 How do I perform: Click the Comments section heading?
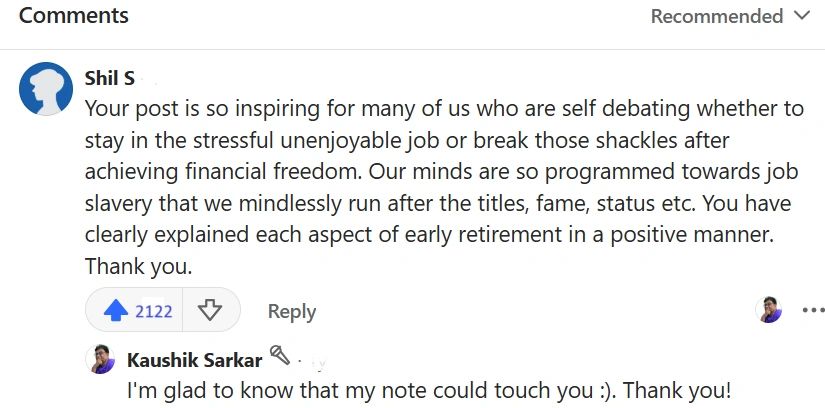coord(74,16)
